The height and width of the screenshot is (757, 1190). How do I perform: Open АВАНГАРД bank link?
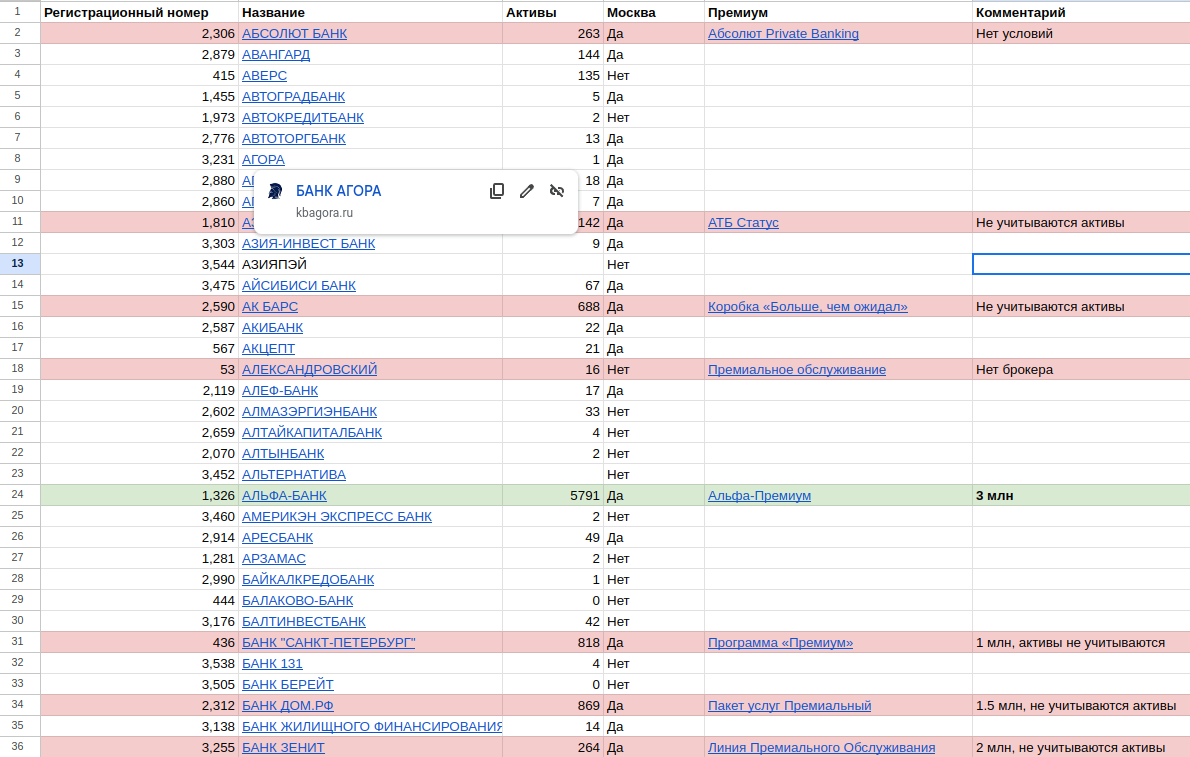tap(275, 55)
